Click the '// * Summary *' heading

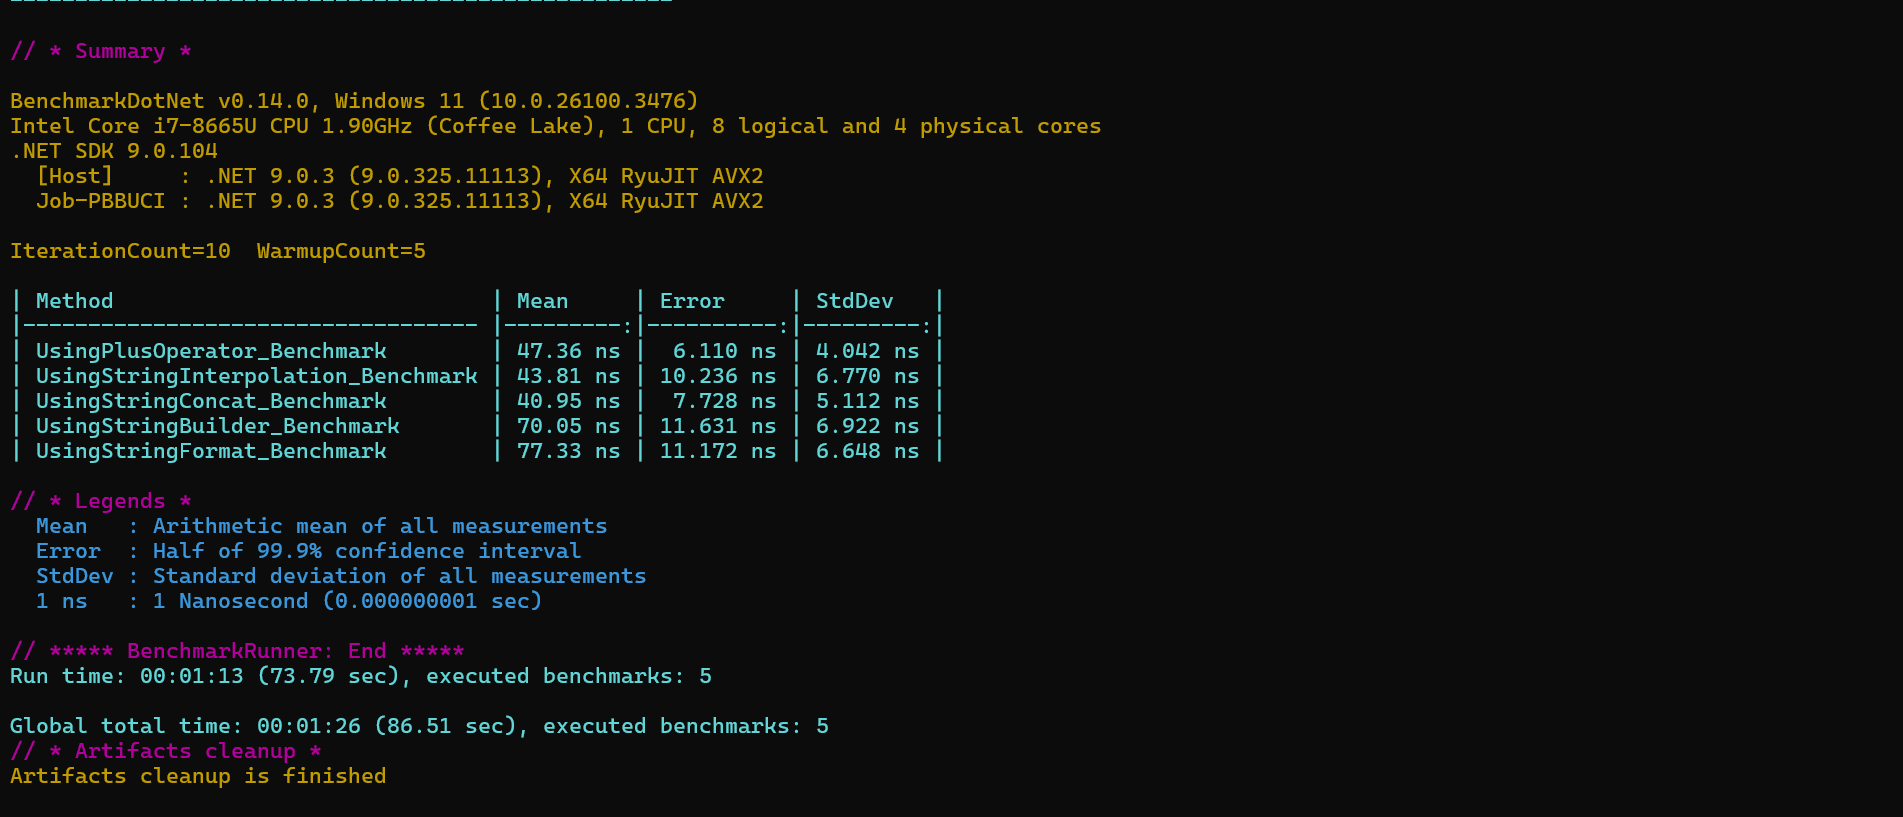click(101, 51)
